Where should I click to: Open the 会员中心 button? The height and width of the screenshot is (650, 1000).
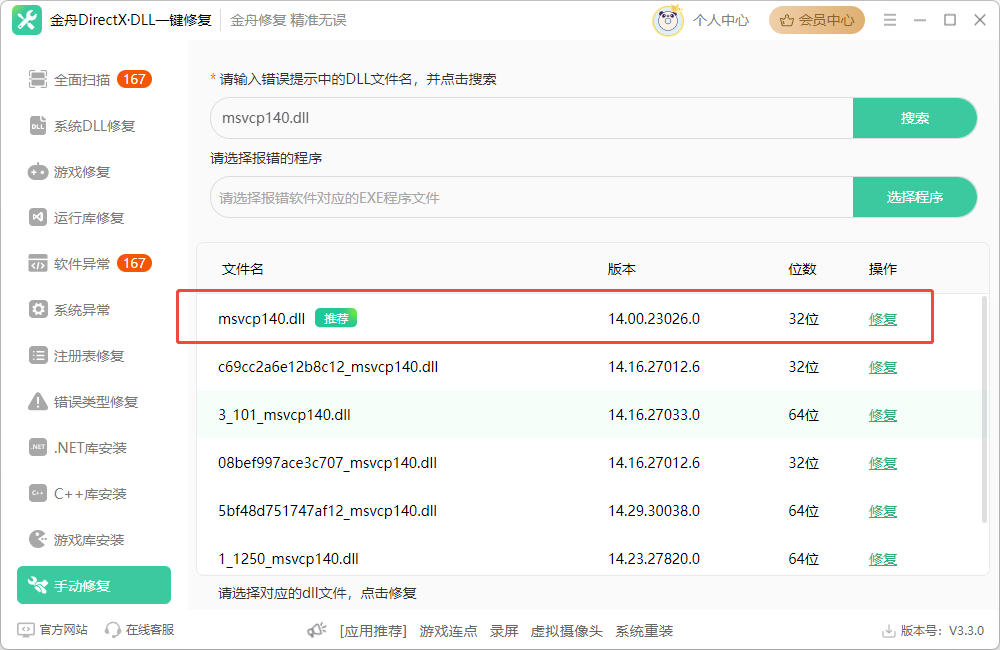(x=817, y=20)
